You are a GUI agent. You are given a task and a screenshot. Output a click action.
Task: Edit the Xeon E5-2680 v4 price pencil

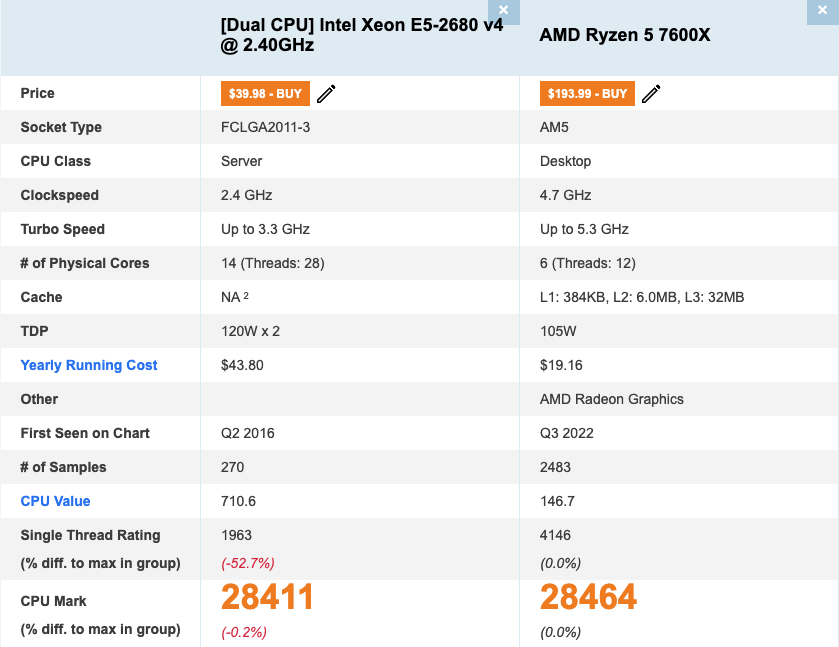326,94
